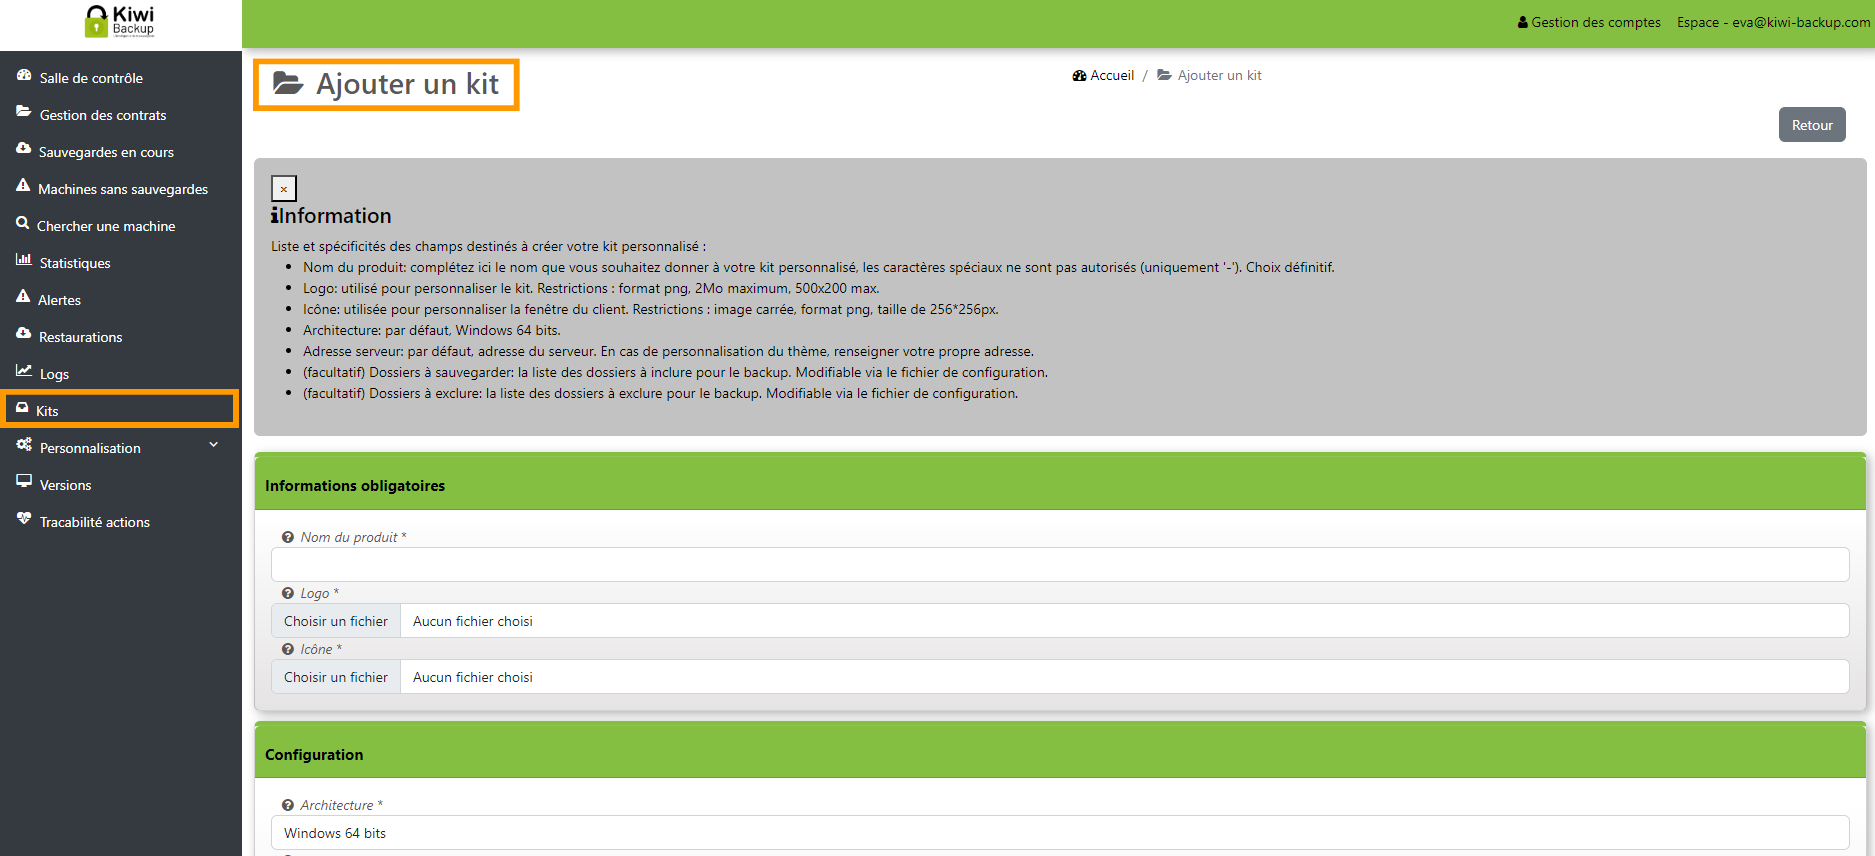The width and height of the screenshot is (1875, 856).
Task: Click the help icon beside Icône
Action: point(288,650)
